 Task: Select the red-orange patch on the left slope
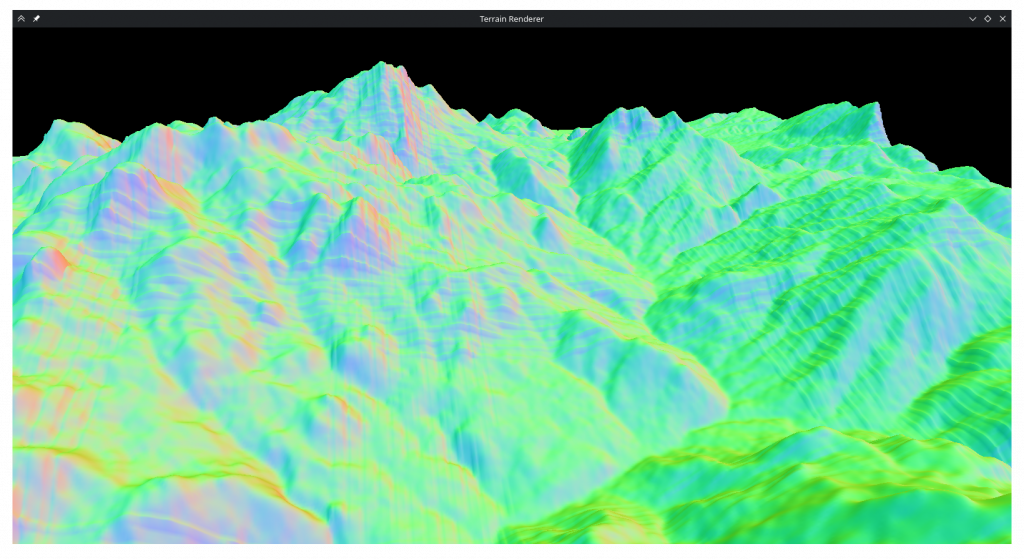(57, 262)
